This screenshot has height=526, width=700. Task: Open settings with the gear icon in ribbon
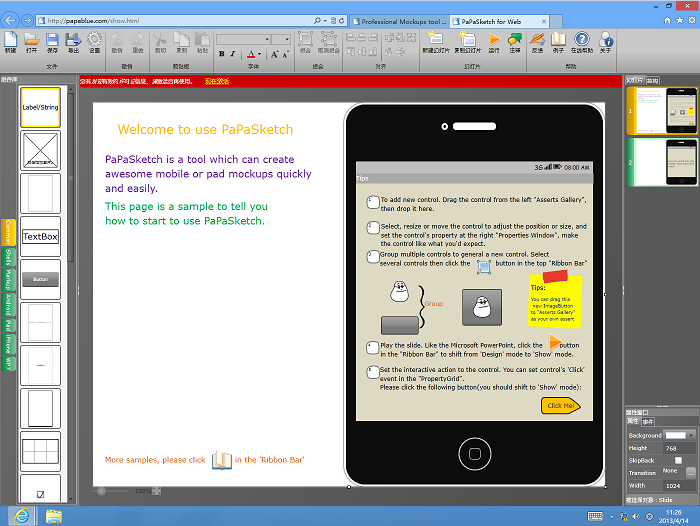(94, 42)
